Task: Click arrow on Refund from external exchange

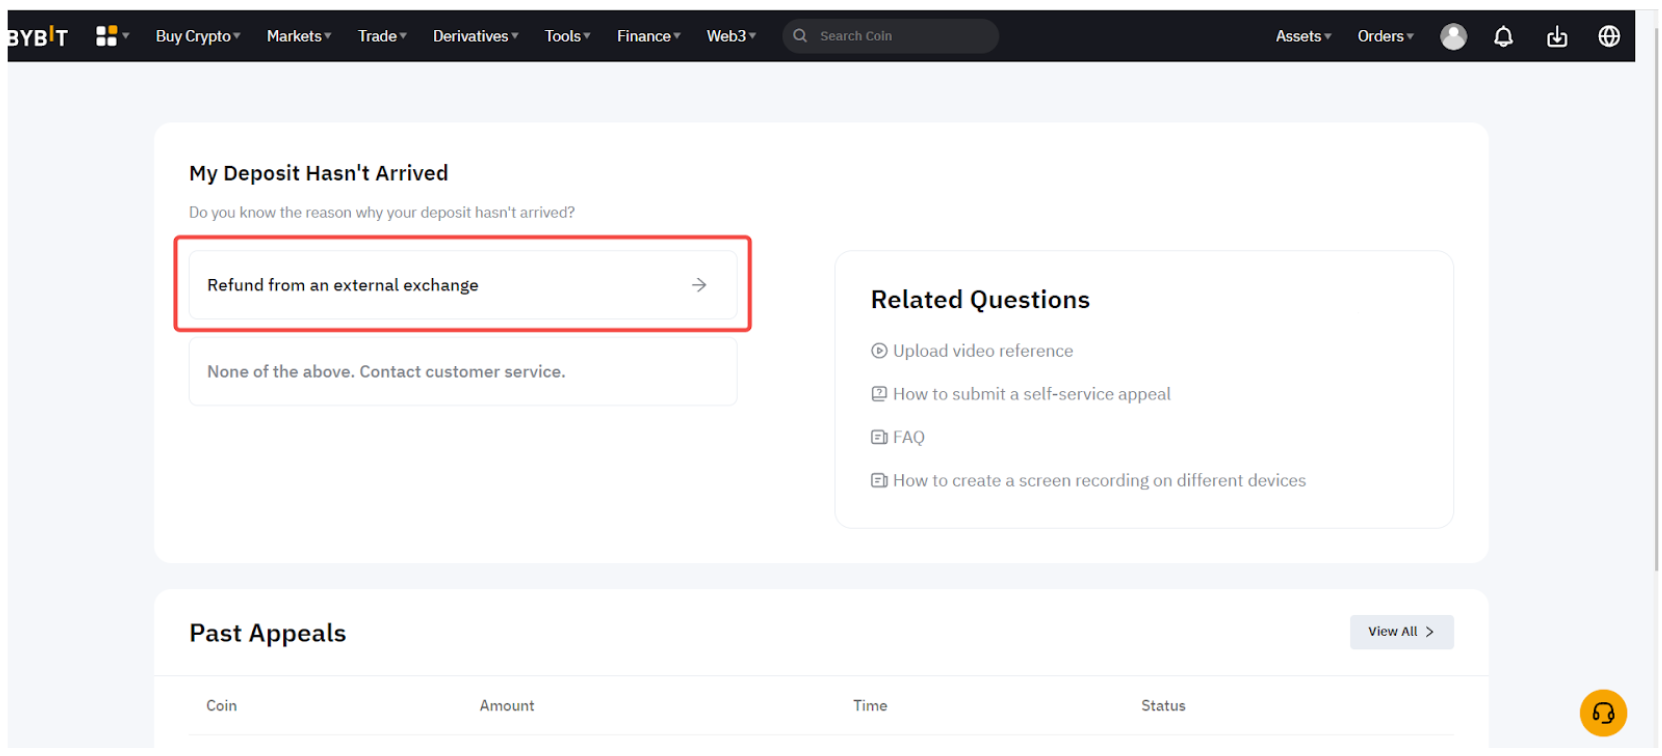Action: coord(699,285)
